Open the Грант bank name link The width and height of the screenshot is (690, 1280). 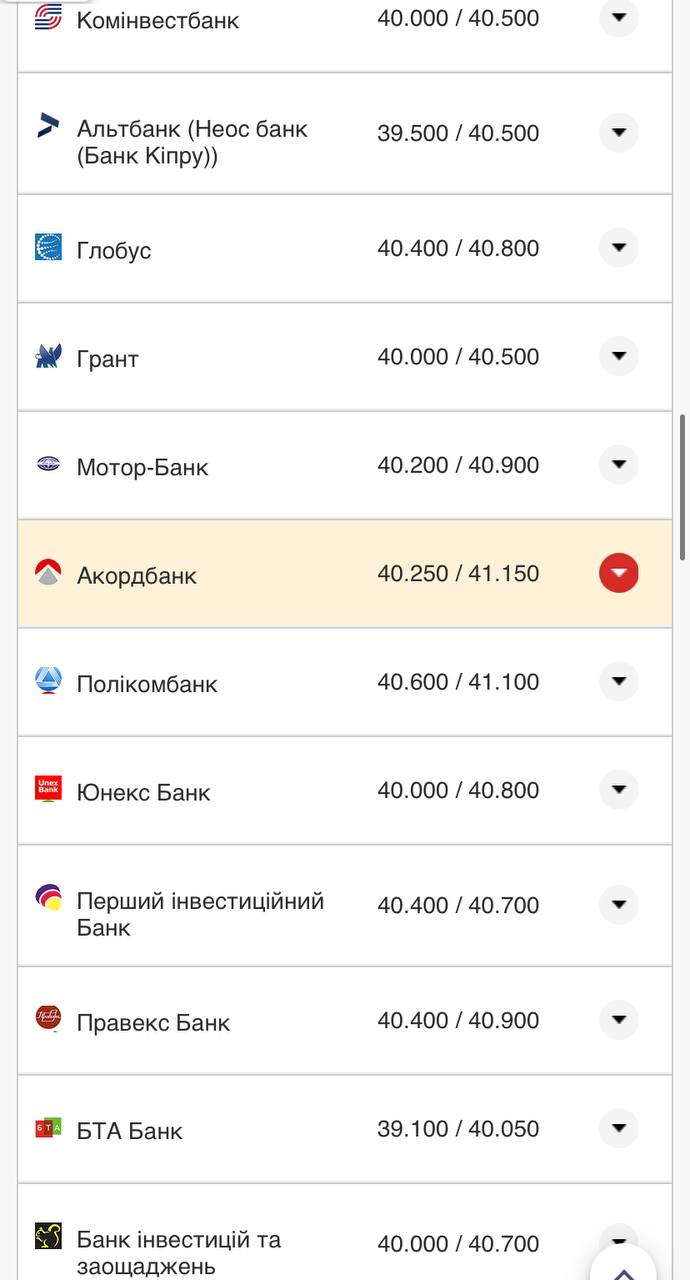tap(107, 359)
